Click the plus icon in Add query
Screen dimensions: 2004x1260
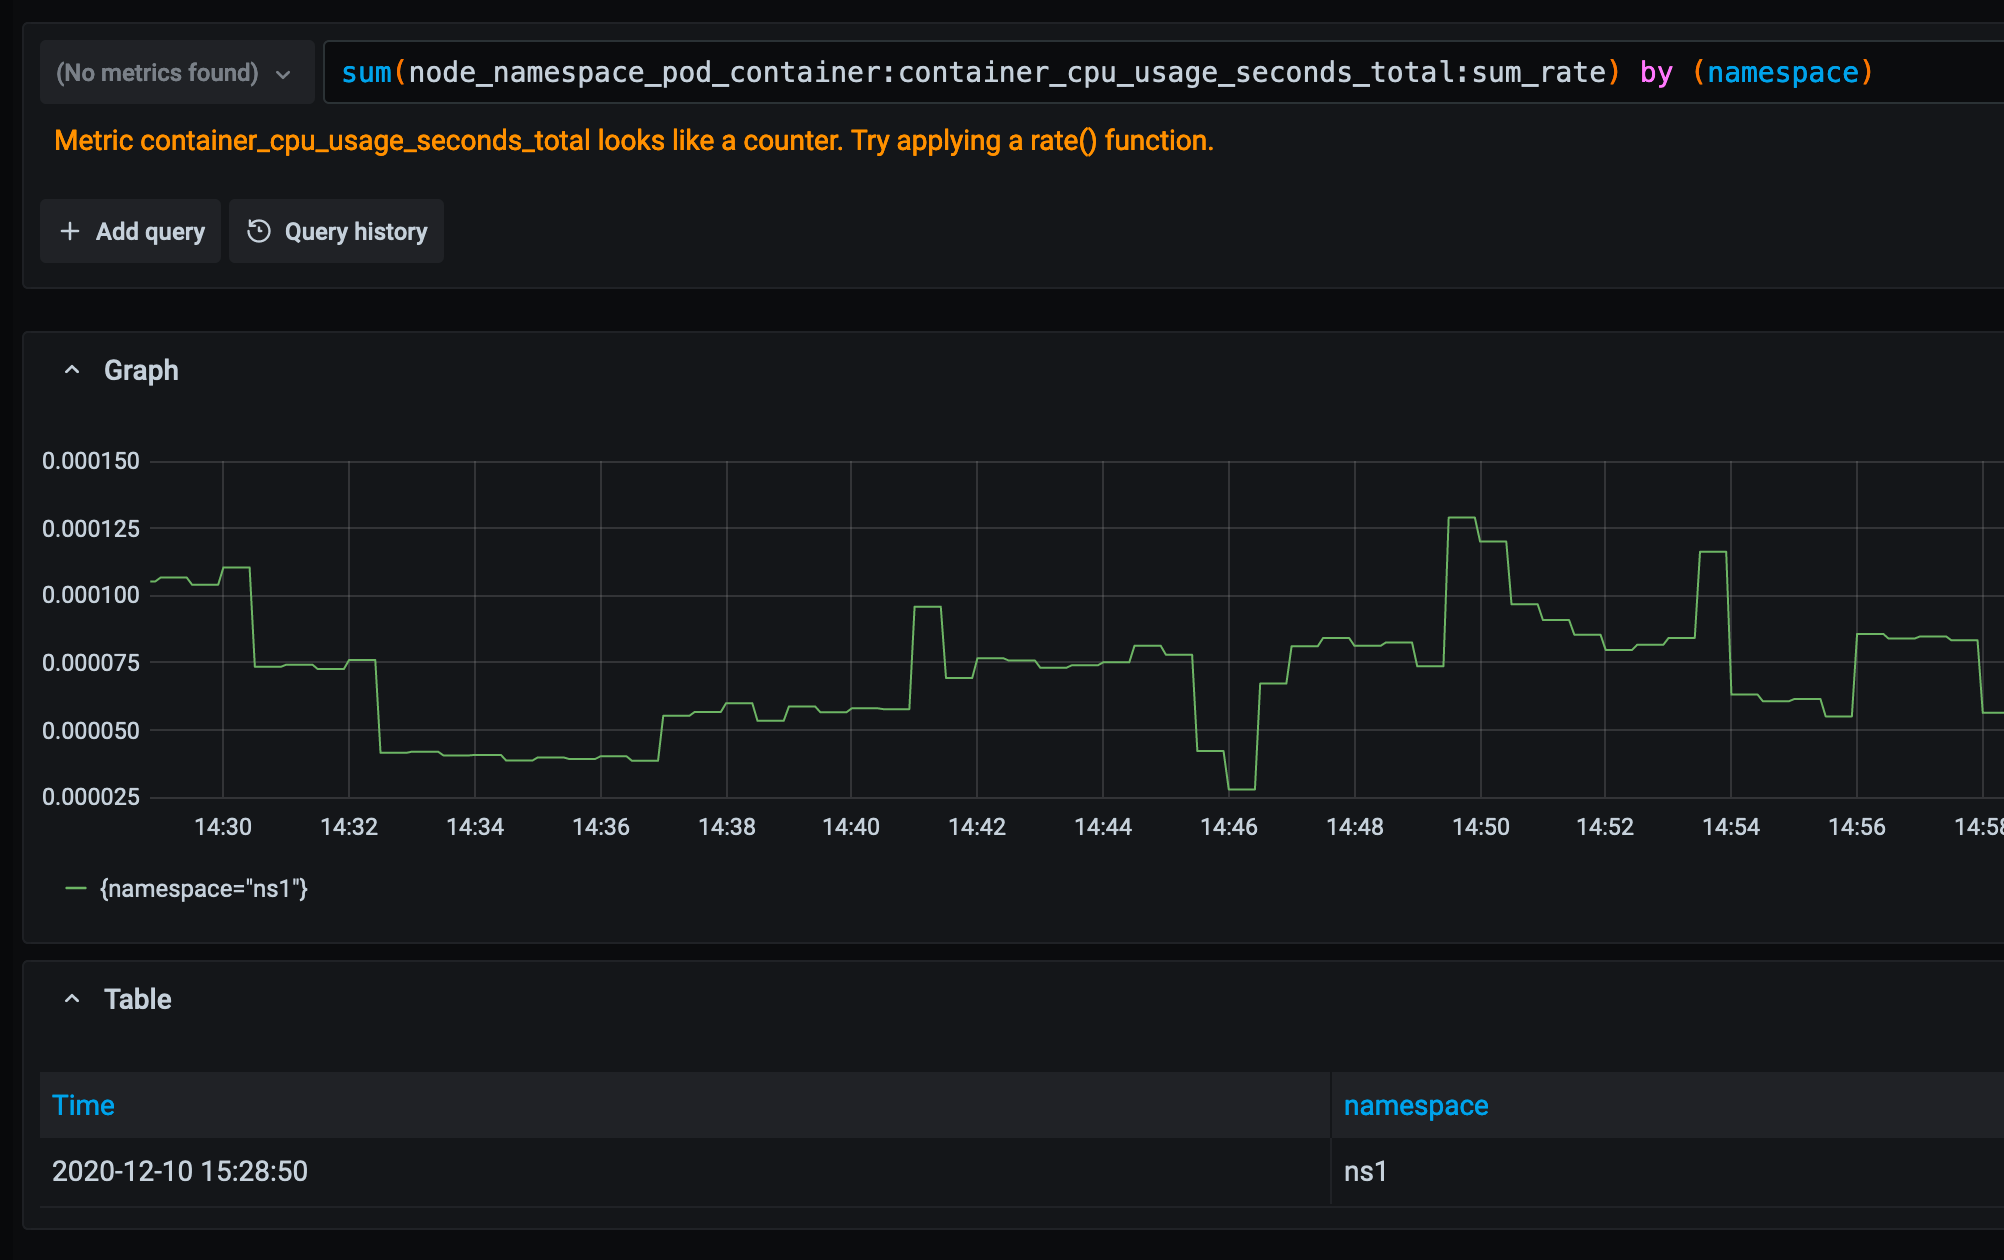point(70,231)
